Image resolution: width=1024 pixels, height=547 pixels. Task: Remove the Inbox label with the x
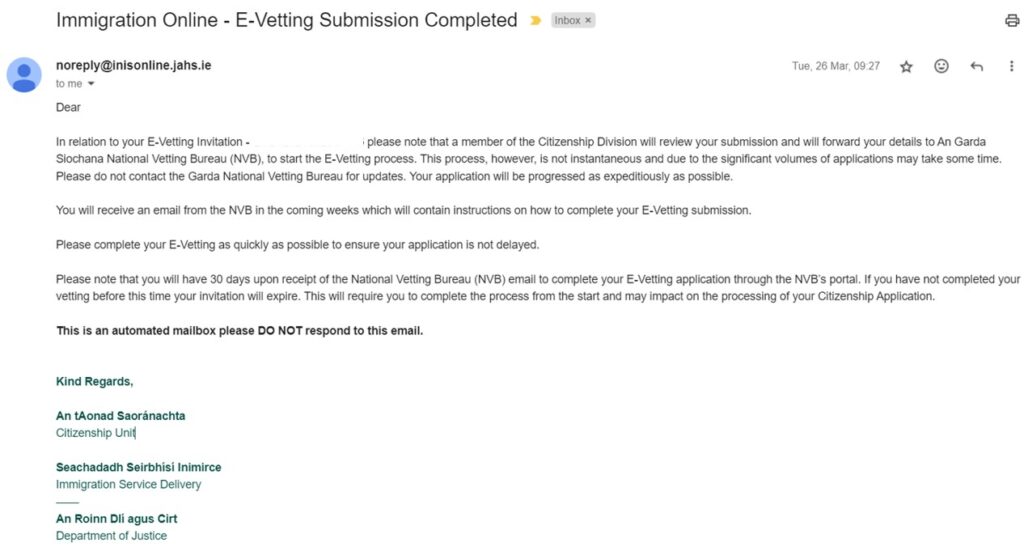click(587, 20)
